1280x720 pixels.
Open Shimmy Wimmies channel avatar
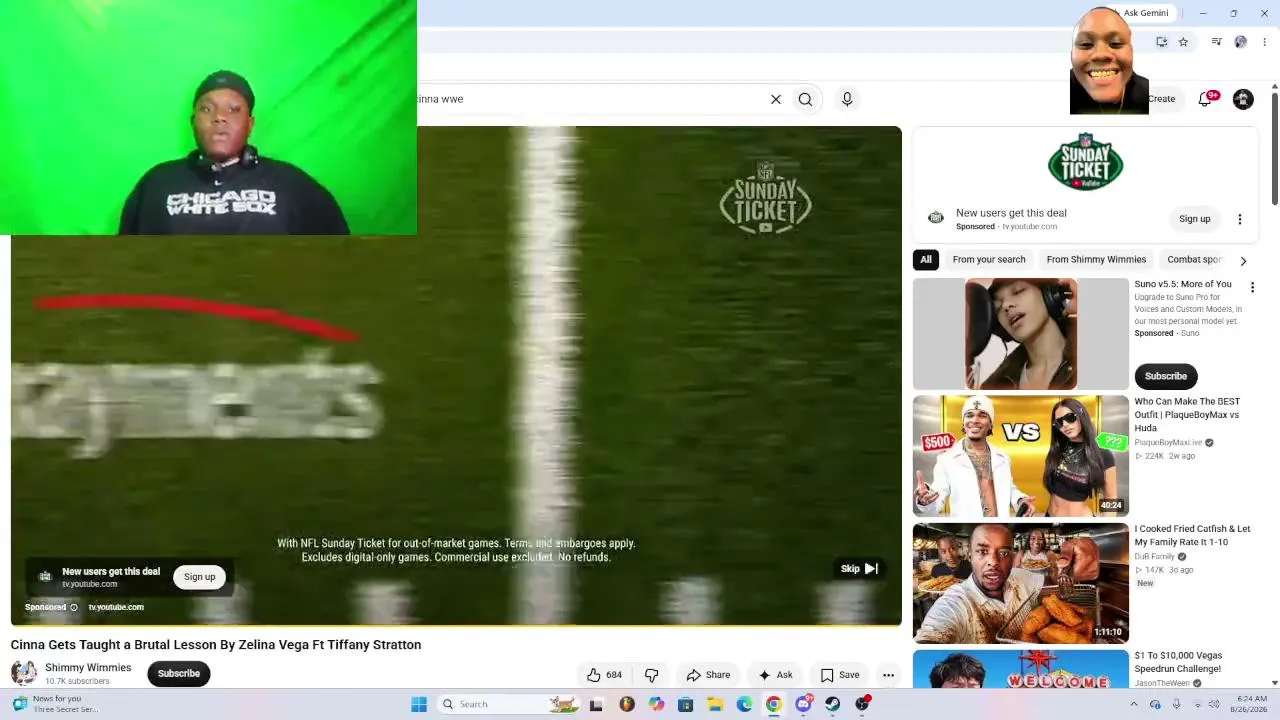(x=24, y=673)
